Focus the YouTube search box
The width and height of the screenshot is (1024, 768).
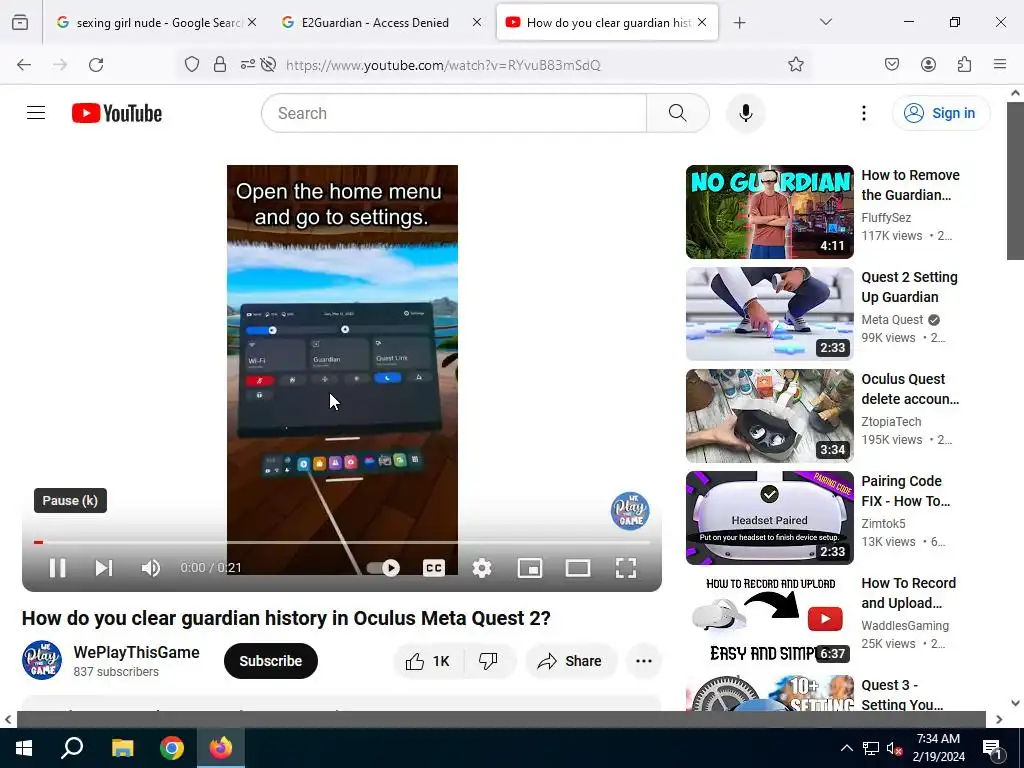coord(454,113)
